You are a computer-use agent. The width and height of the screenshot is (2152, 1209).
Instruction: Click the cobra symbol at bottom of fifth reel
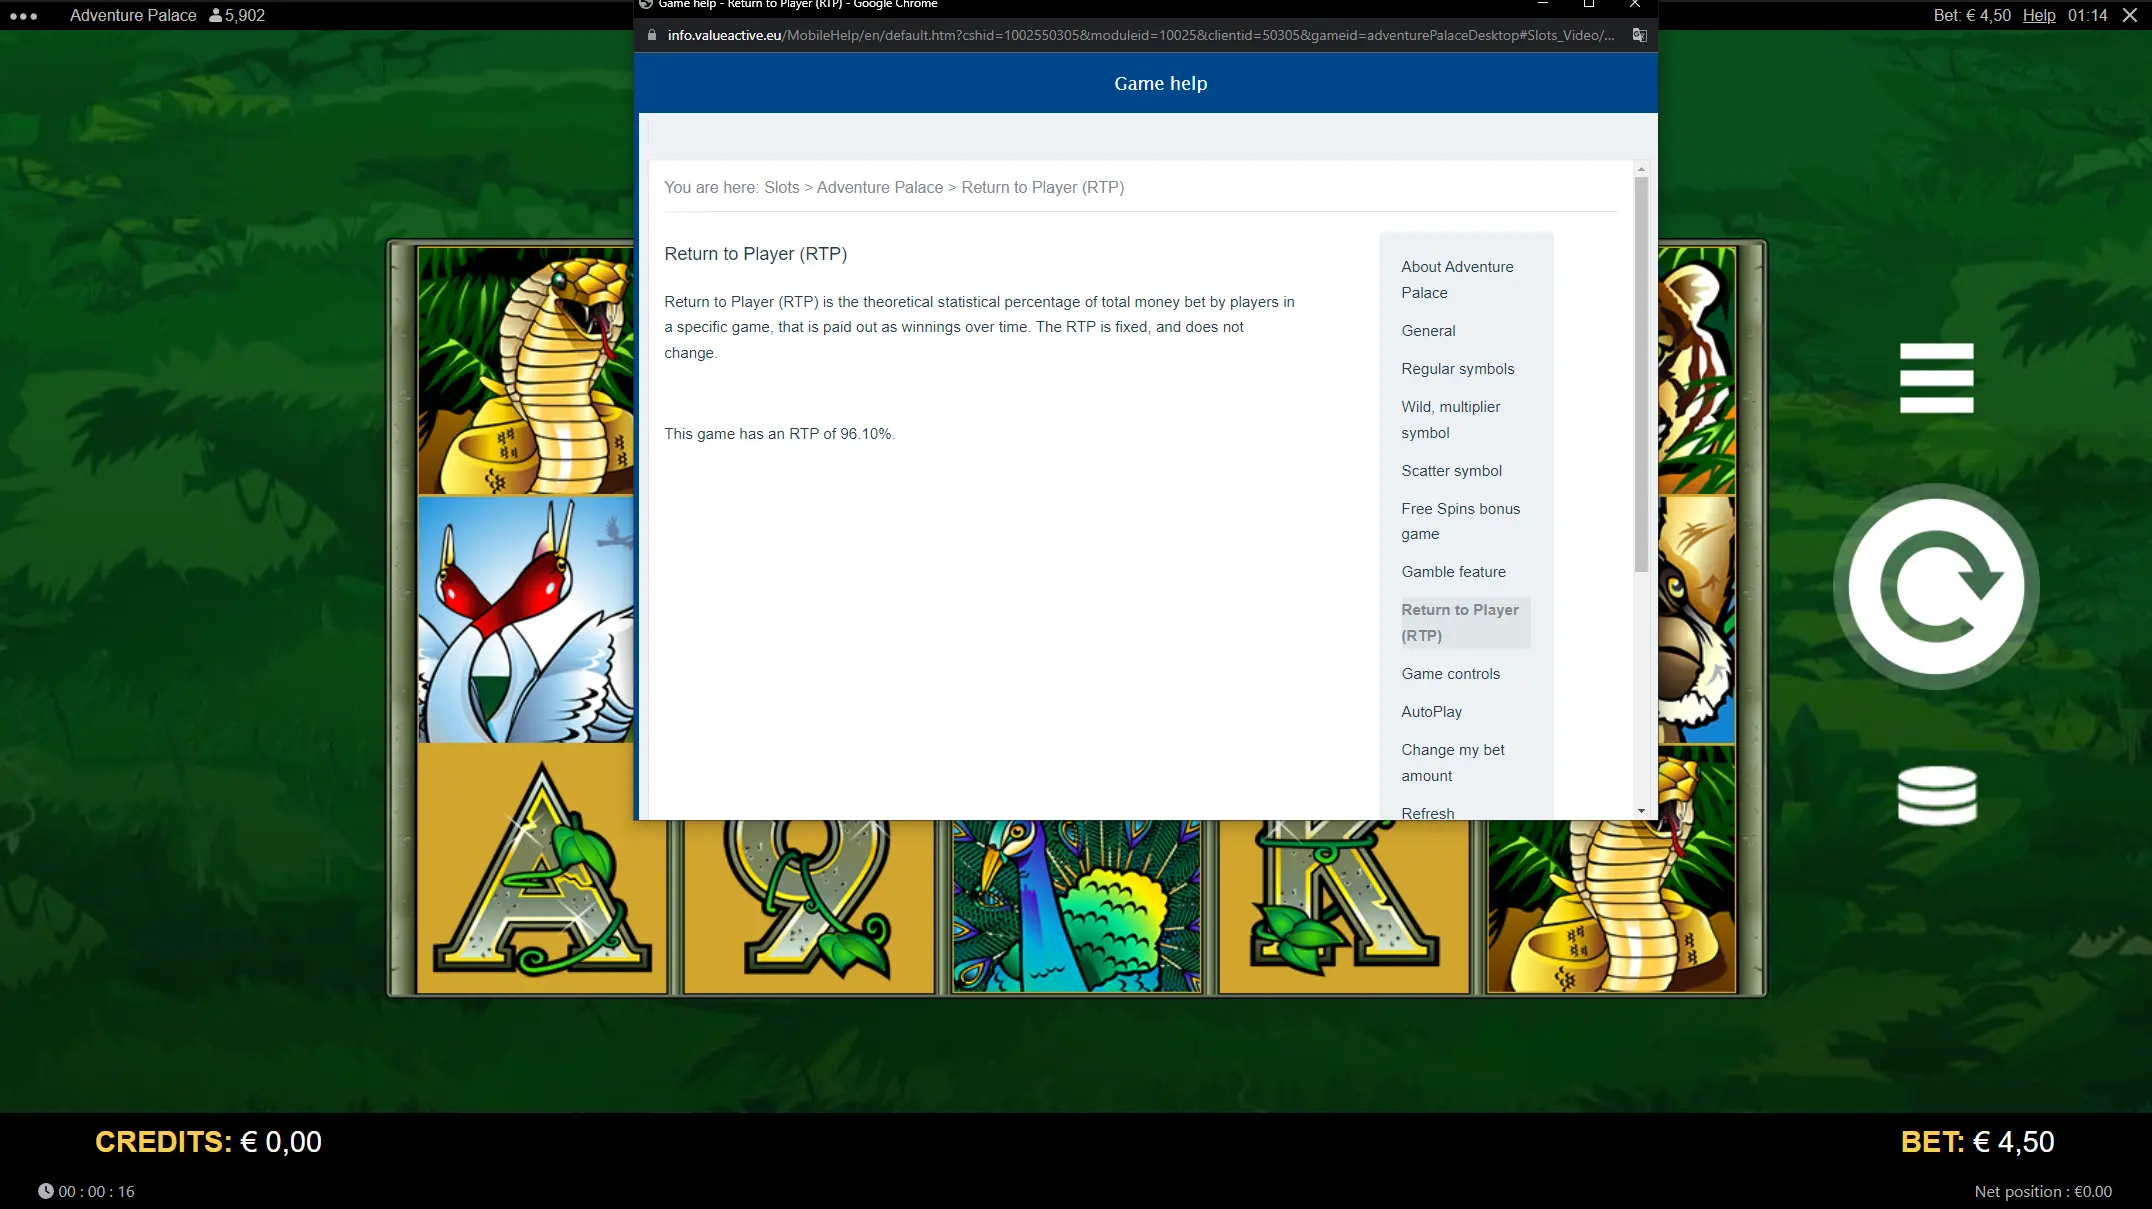(x=1611, y=906)
